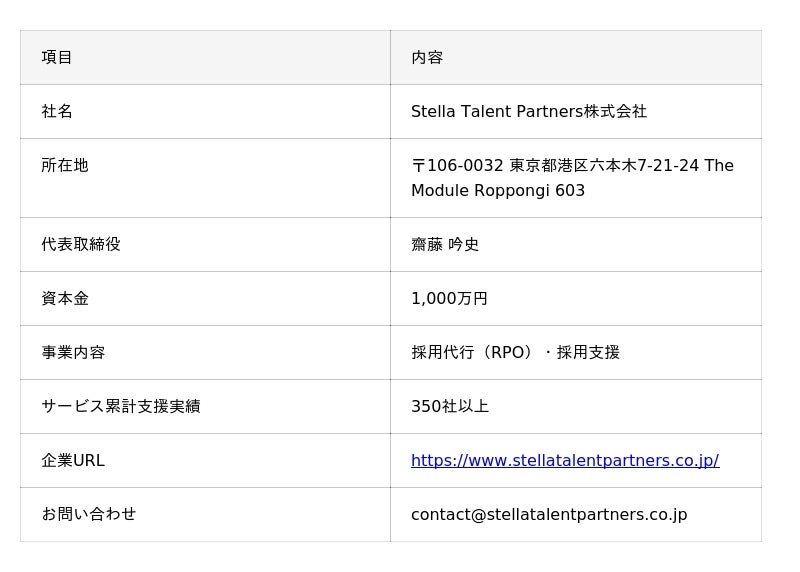This screenshot has width=800, height=572.
Task: Select the サービス累計支援実績 label cell
Action: 121,406
